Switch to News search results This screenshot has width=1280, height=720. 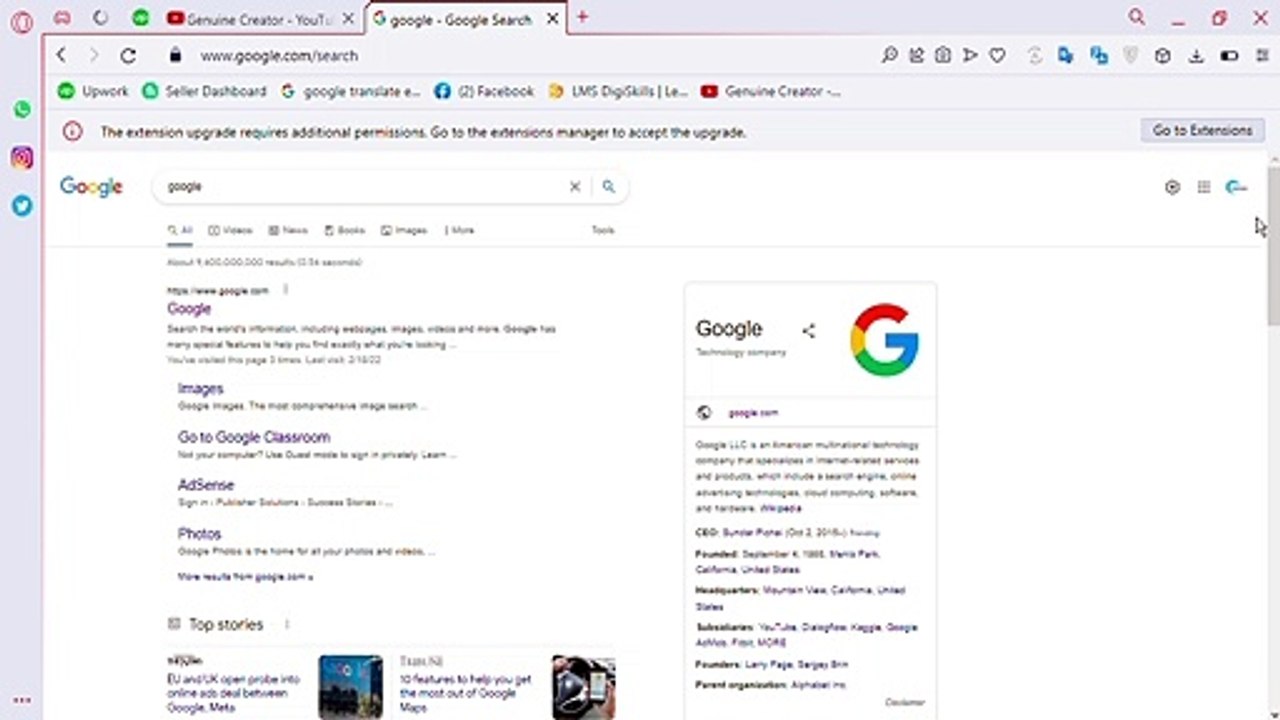tap(288, 230)
